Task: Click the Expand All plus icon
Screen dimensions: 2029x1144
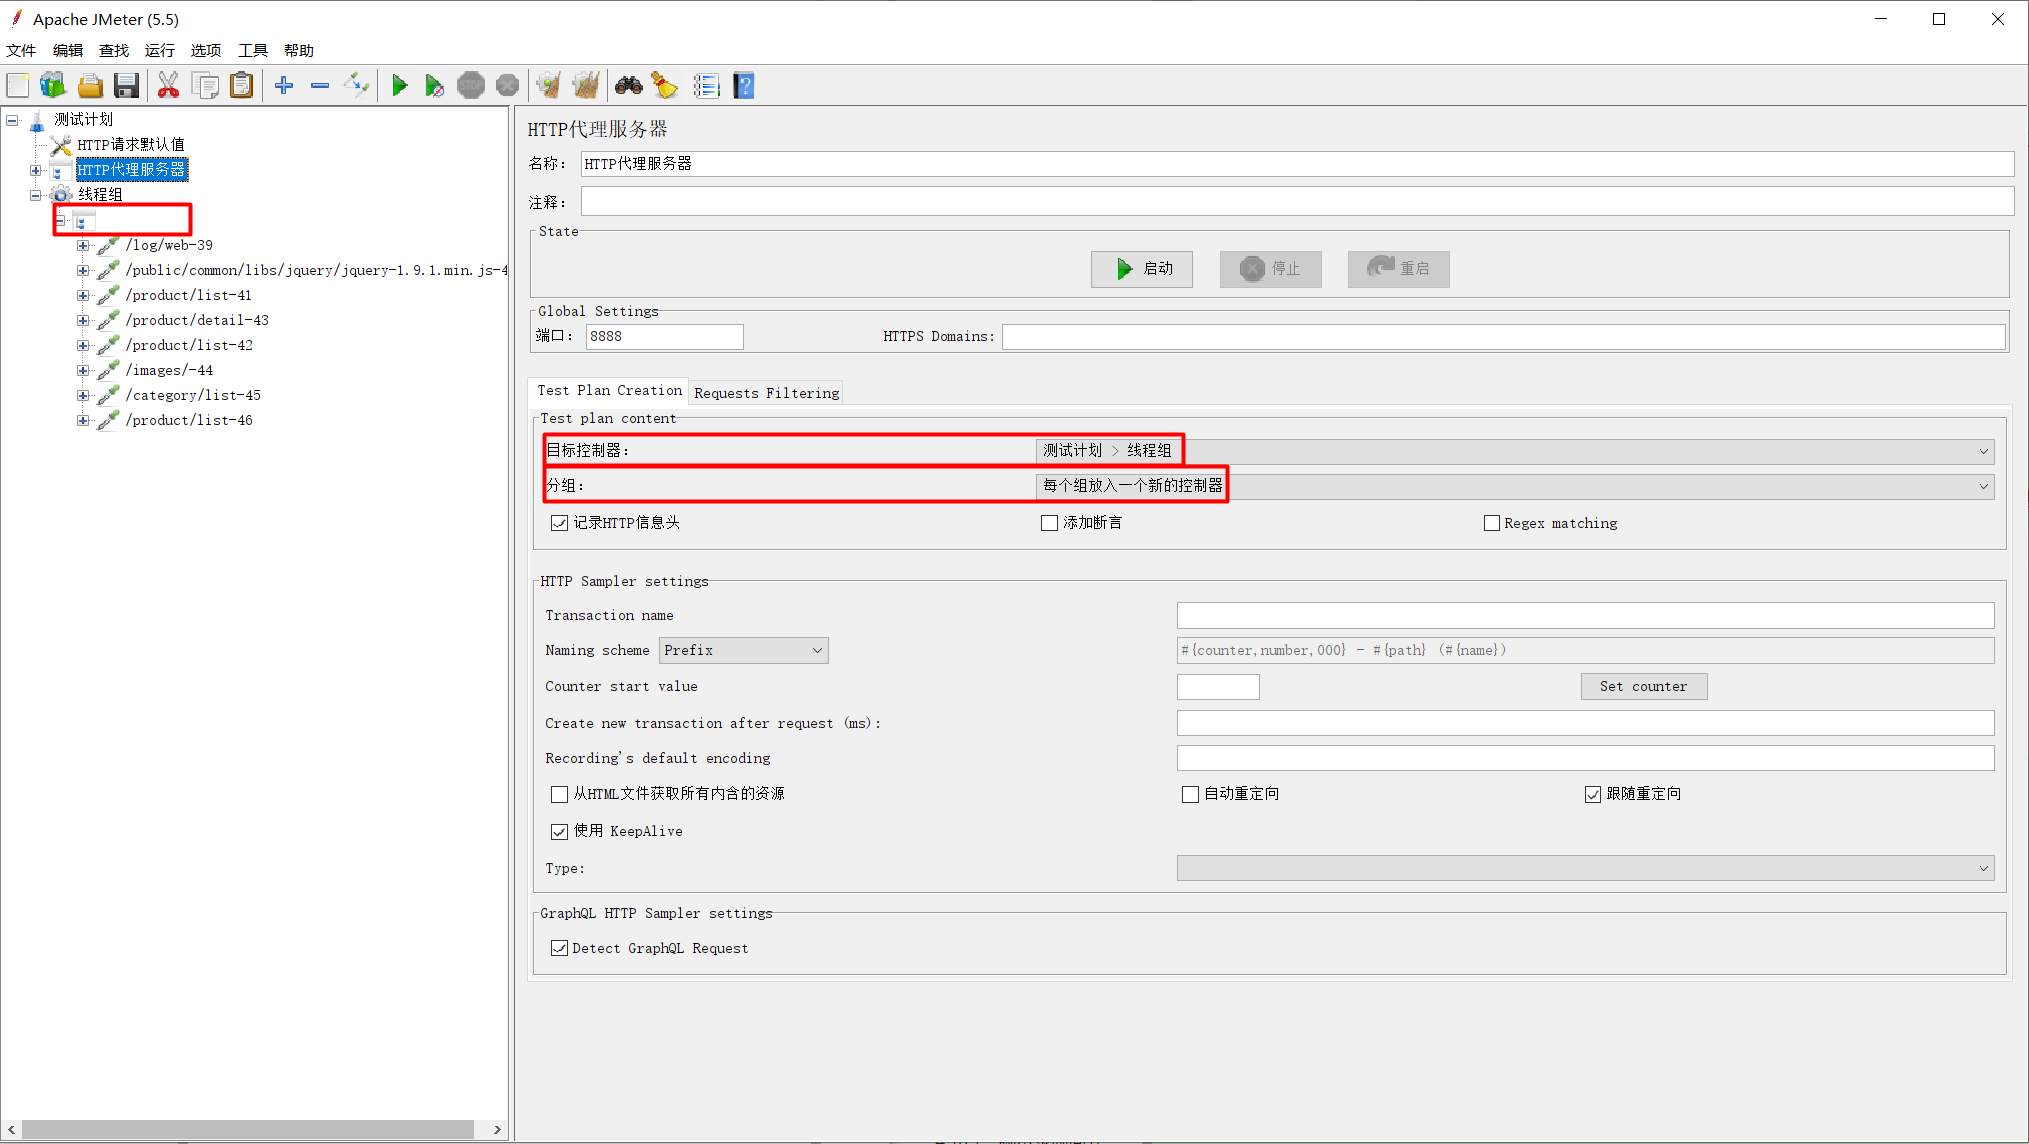Action: 284,86
